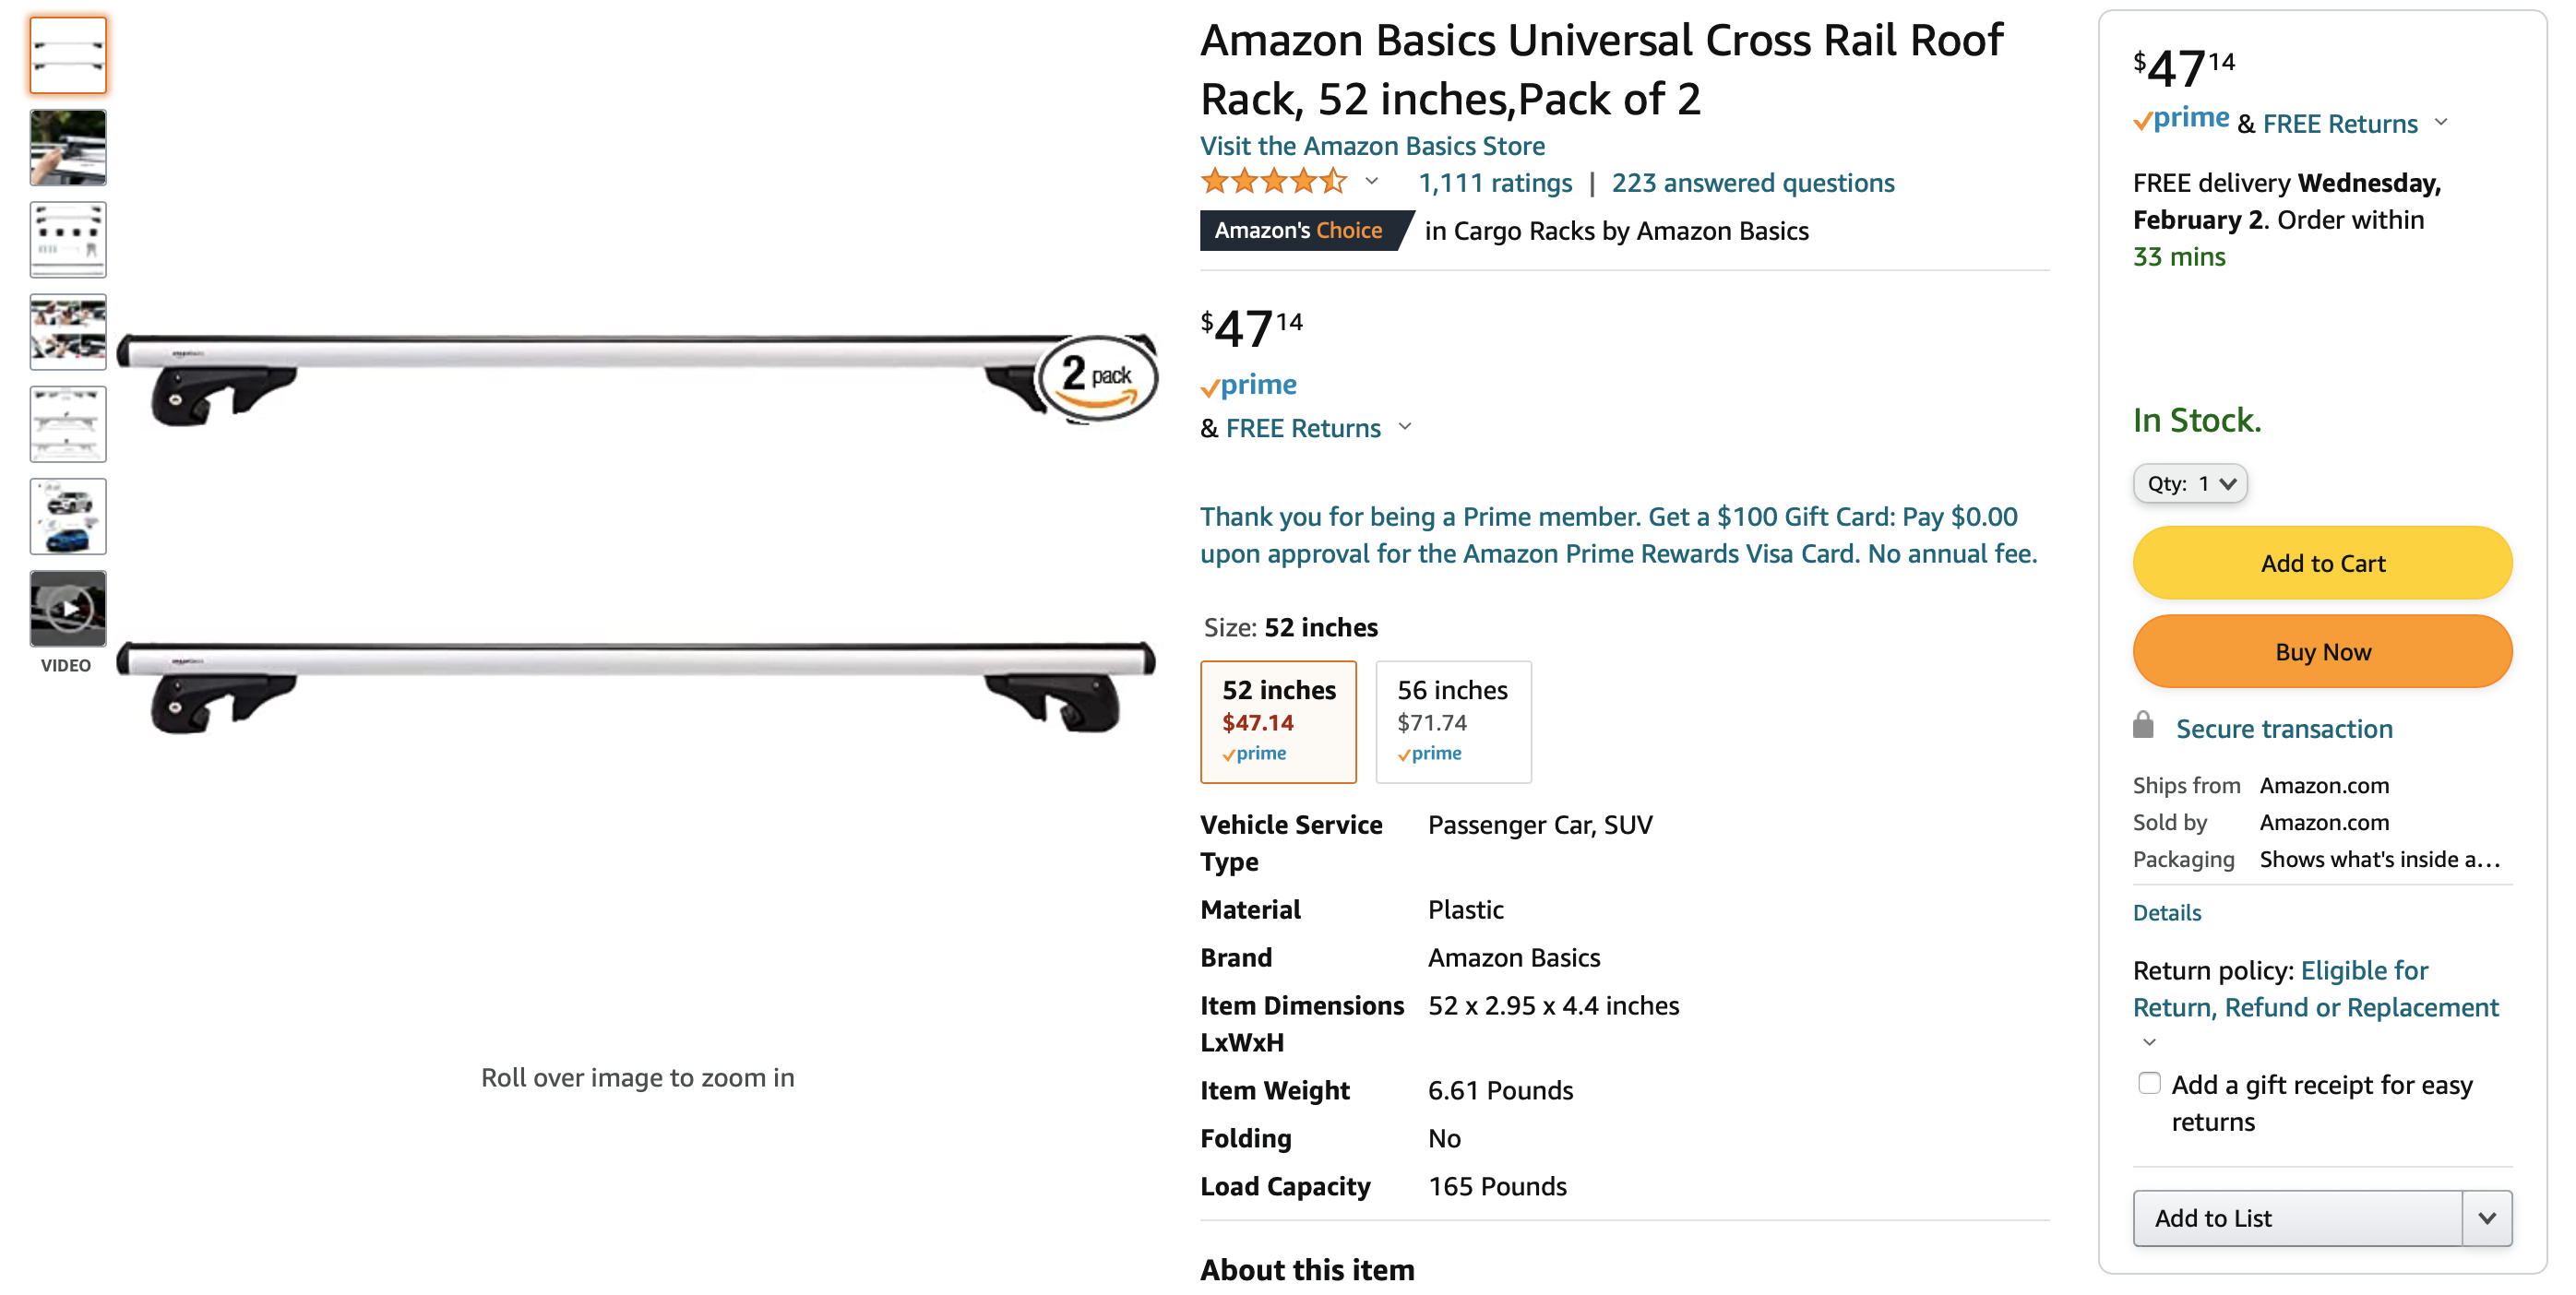This screenshot has height=1295, width=2576.
Task: Expand the star ratings breakdown chevron
Action: click(1372, 181)
